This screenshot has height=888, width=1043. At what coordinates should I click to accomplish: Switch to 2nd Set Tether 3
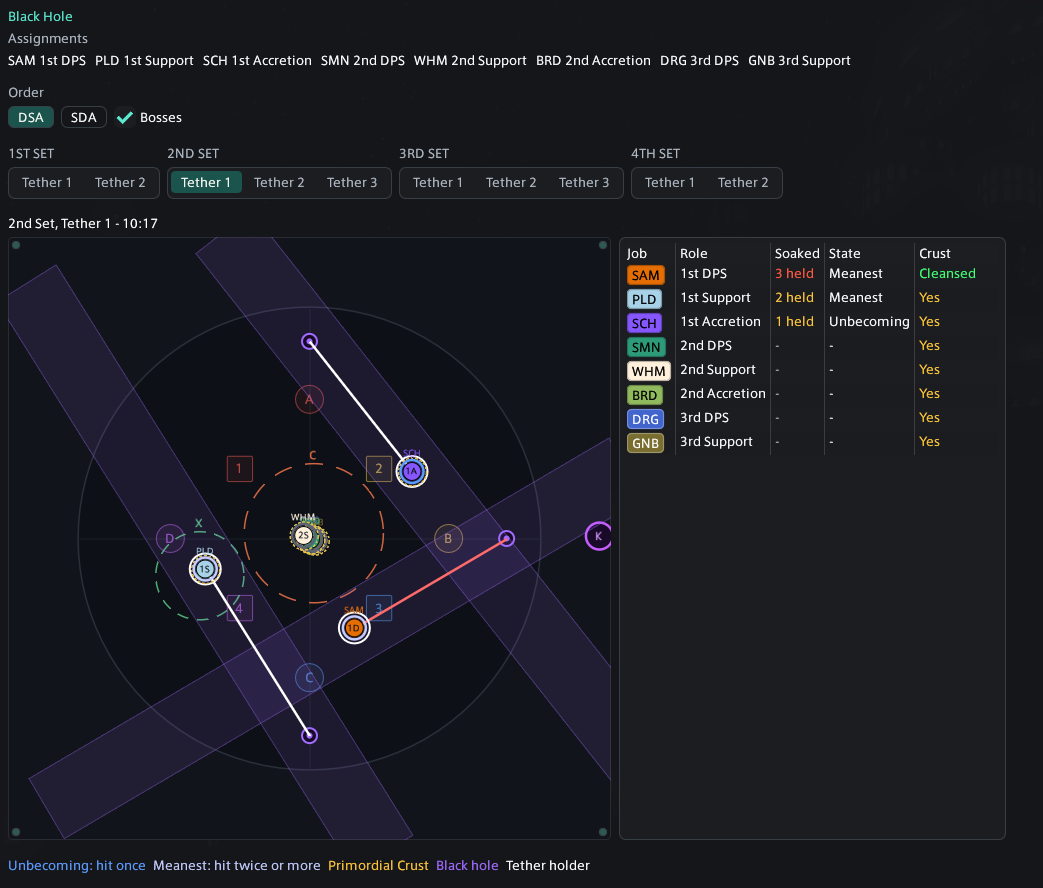[352, 182]
